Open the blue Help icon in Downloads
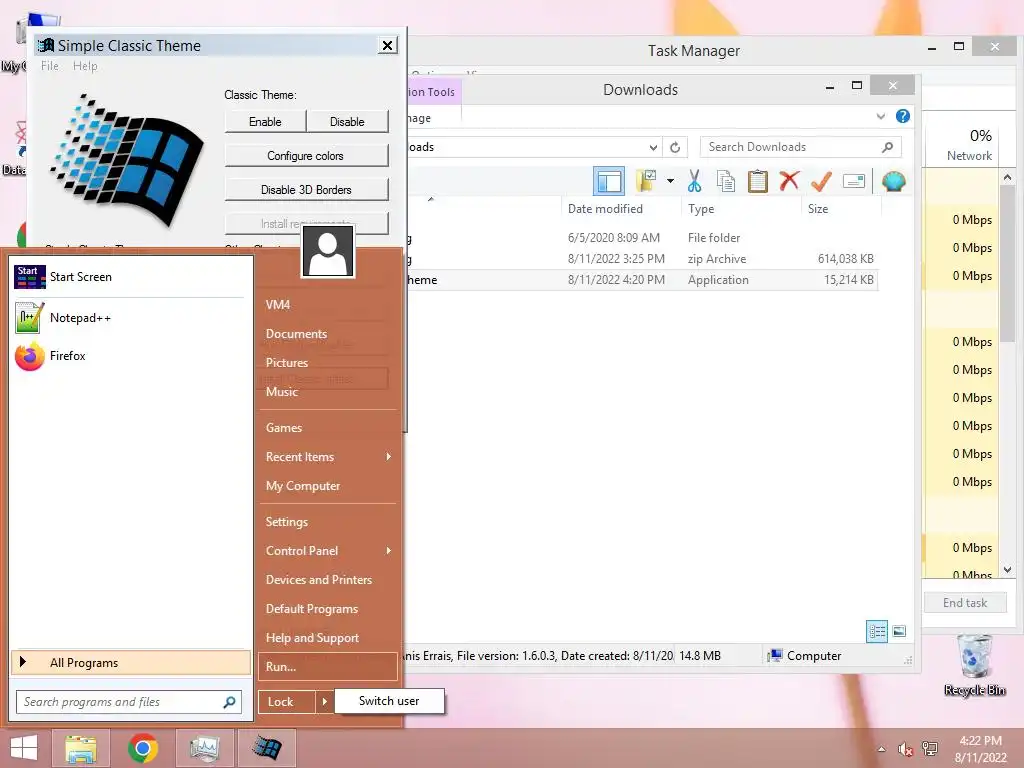This screenshot has height=768, width=1024. 903,116
